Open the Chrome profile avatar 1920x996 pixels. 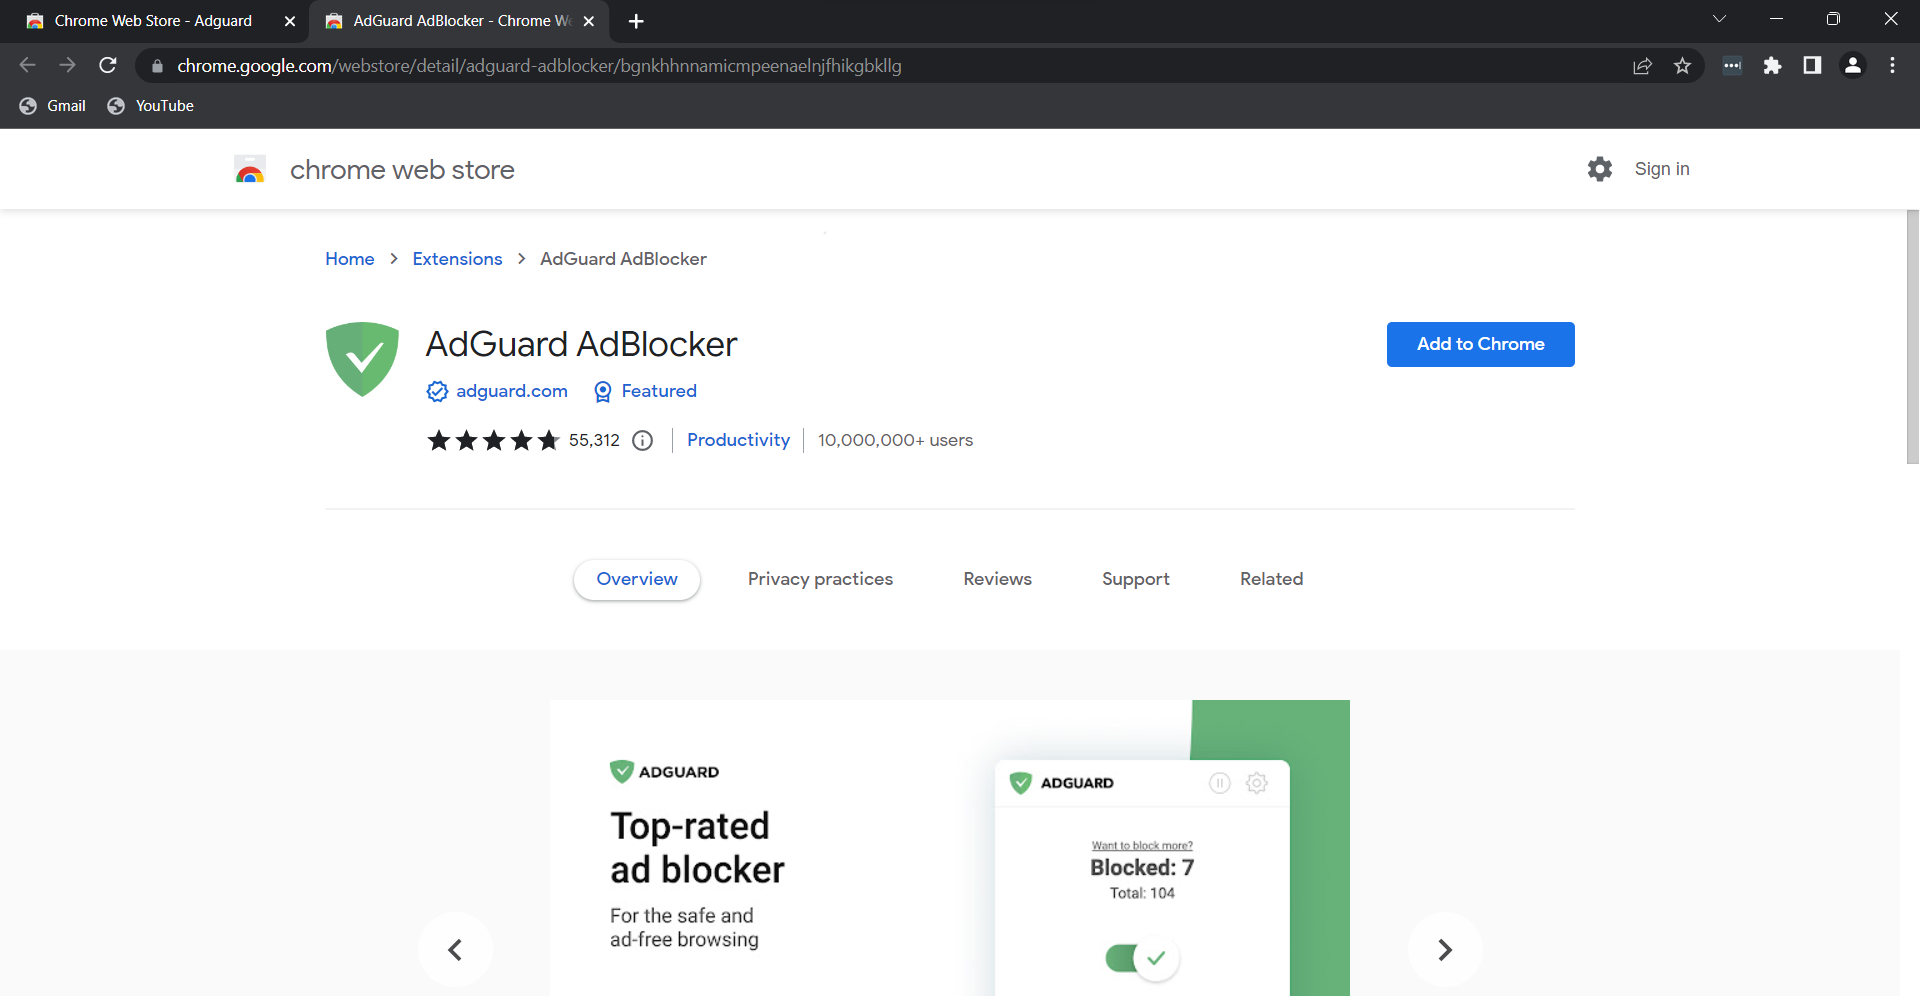coord(1853,65)
